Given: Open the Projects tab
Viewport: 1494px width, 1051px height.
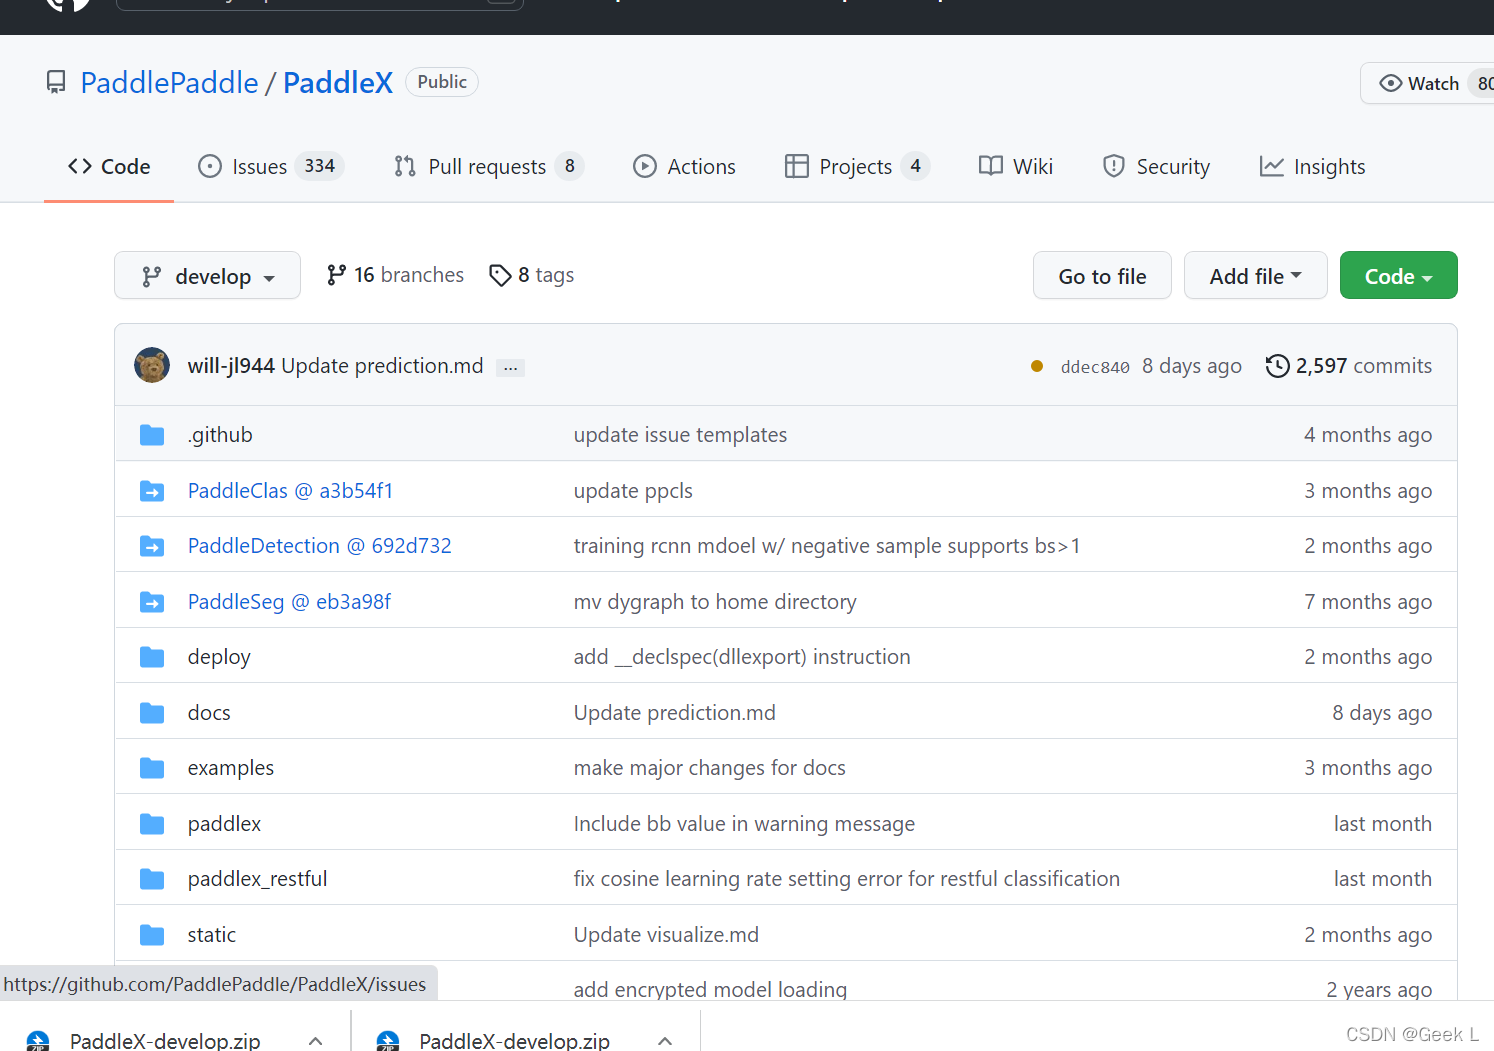Looking at the screenshot, I should point(855,166).
